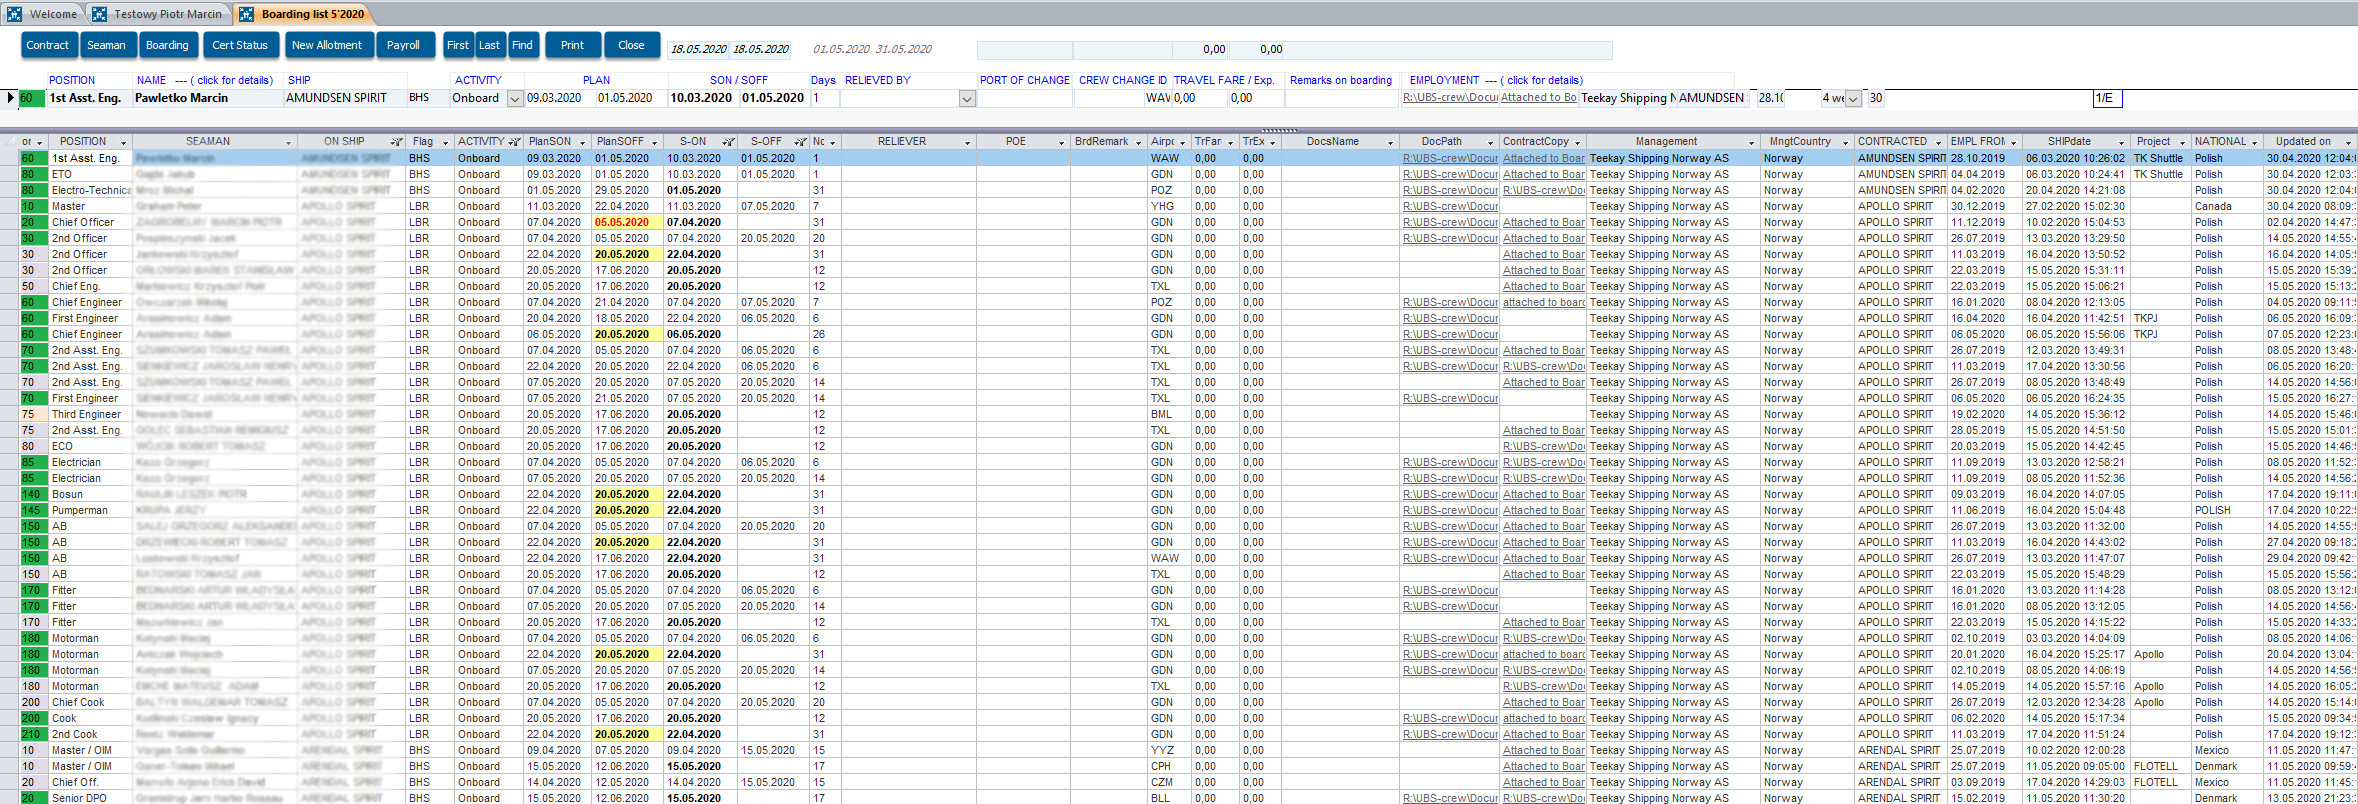Click the '1/E' input box

2107,98
